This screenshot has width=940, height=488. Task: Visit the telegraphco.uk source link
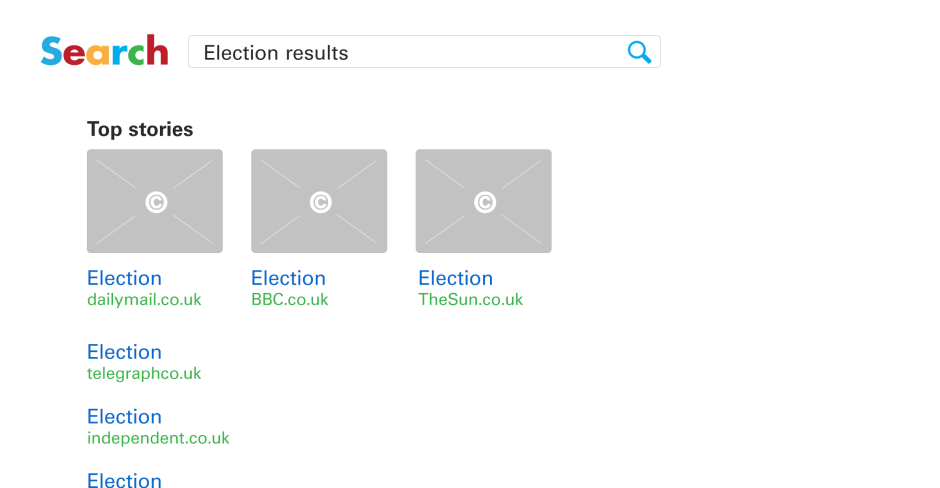click(144, 374)
